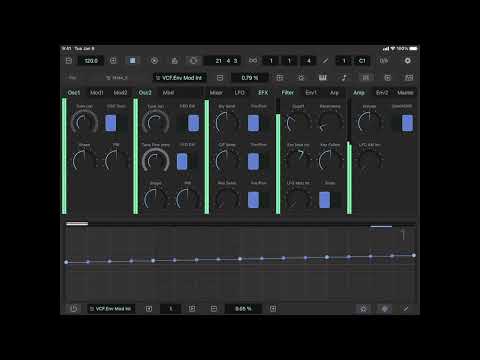480x360 pixels.
Task: Click the last icon on second toolbar row
Action: [x=409, y=78]
